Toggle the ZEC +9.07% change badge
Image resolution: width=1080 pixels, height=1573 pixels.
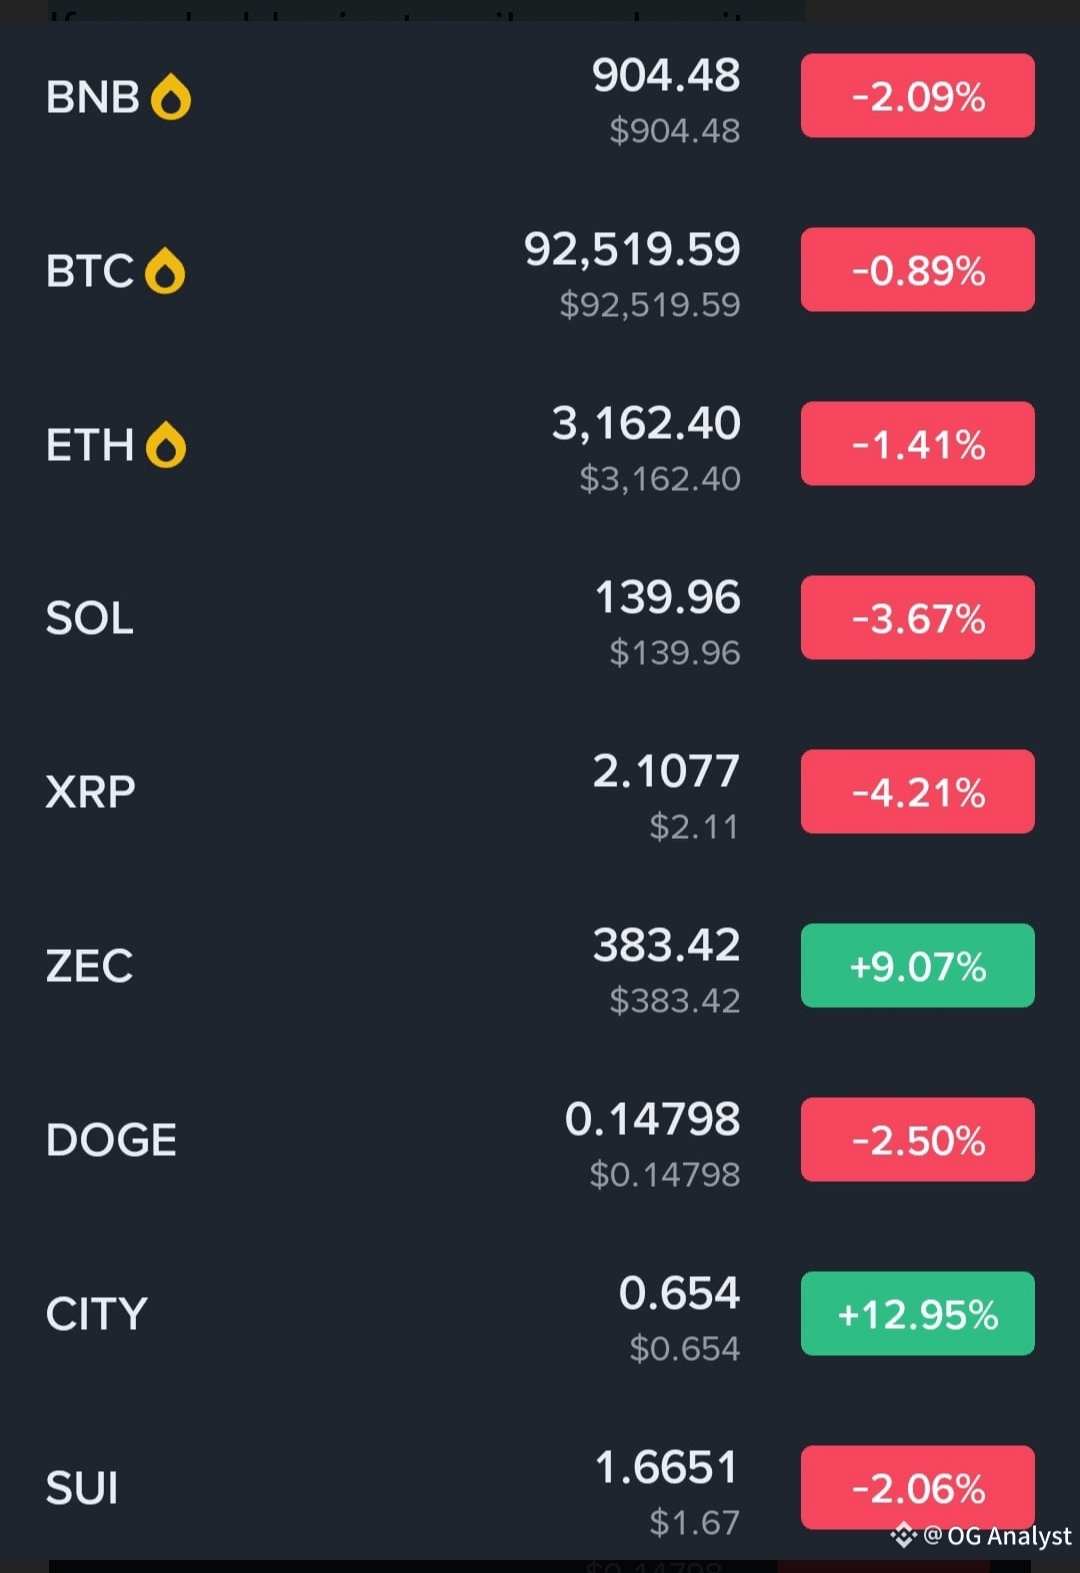917,966
